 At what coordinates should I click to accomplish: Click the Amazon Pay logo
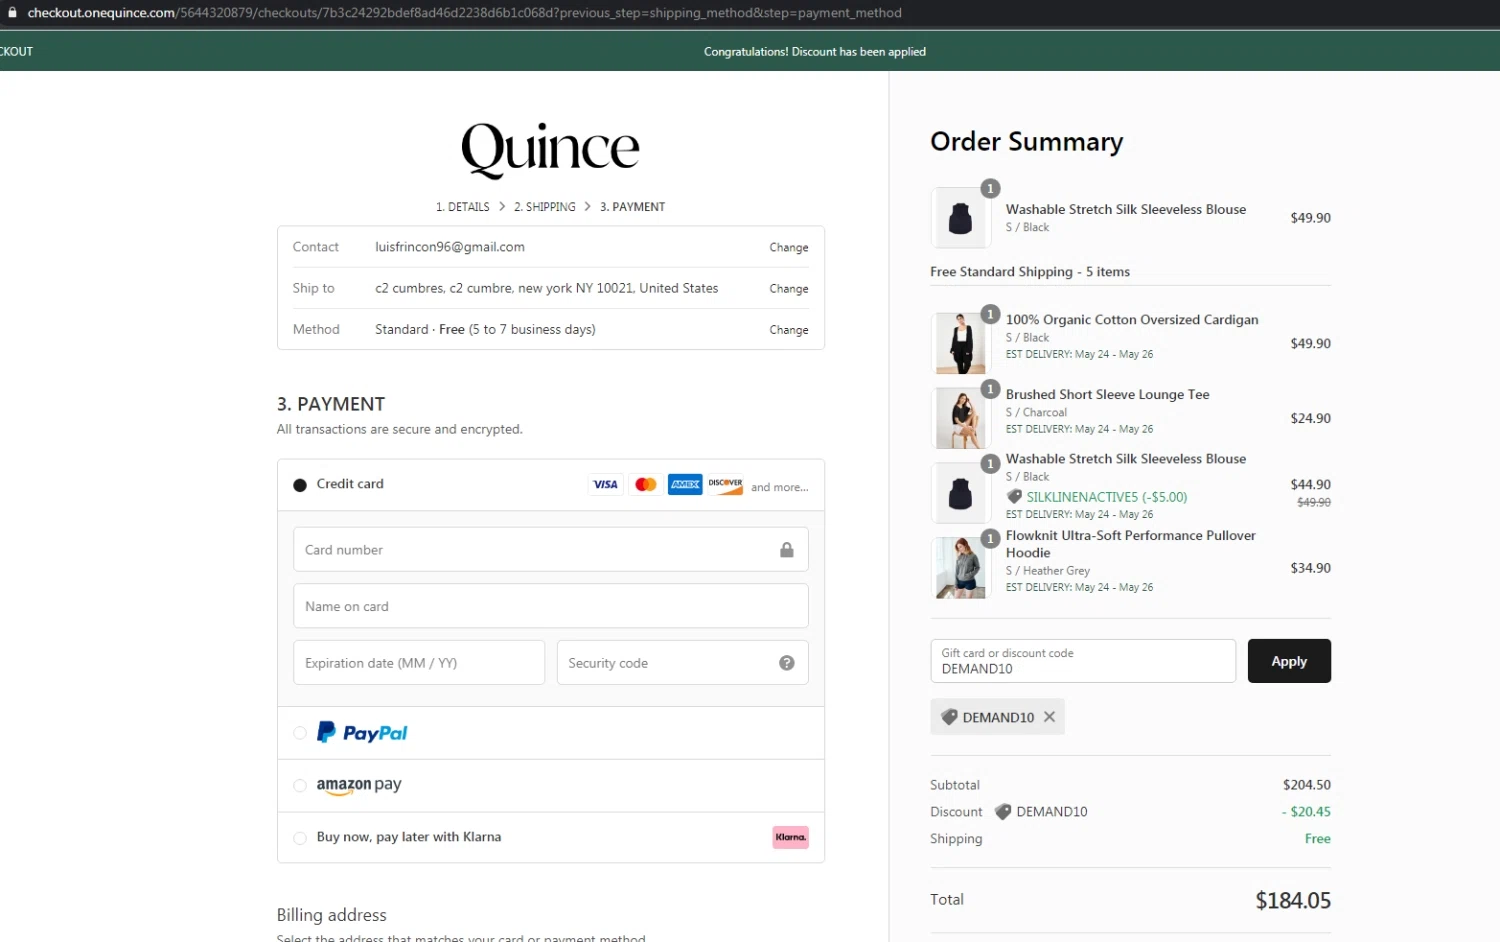(359, 786)
